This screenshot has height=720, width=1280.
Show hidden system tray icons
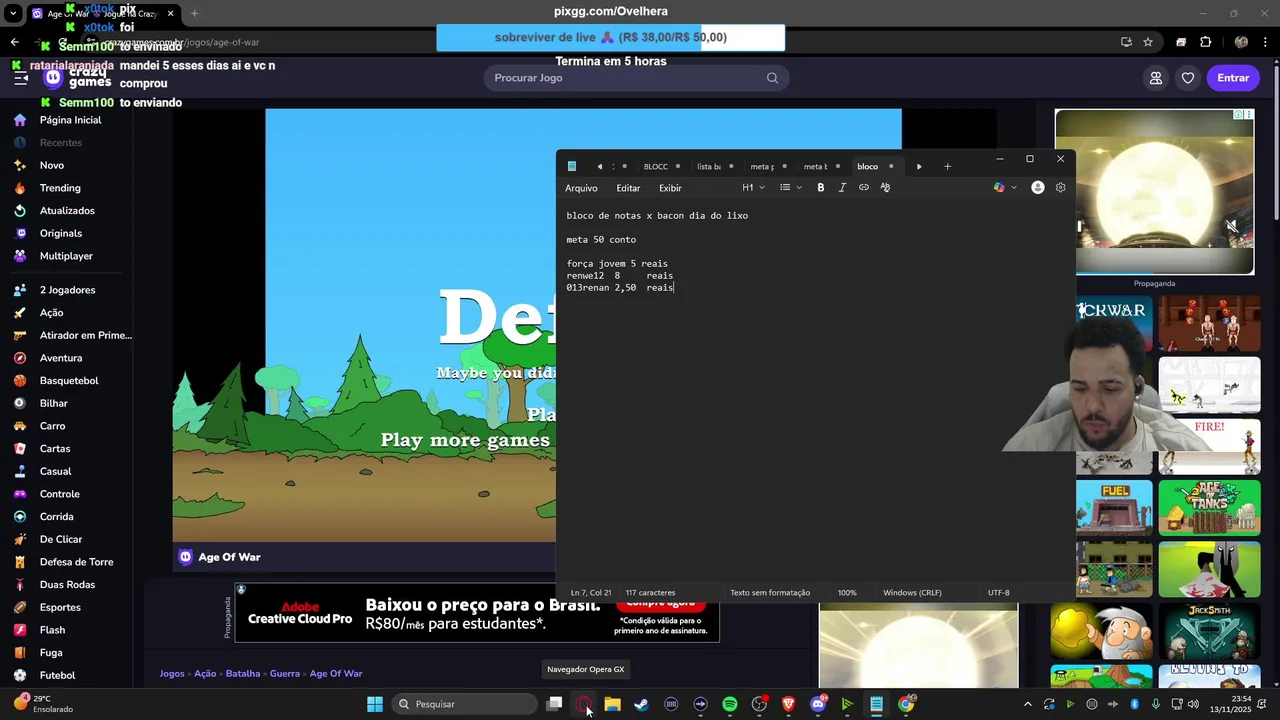pos(1026,704)
